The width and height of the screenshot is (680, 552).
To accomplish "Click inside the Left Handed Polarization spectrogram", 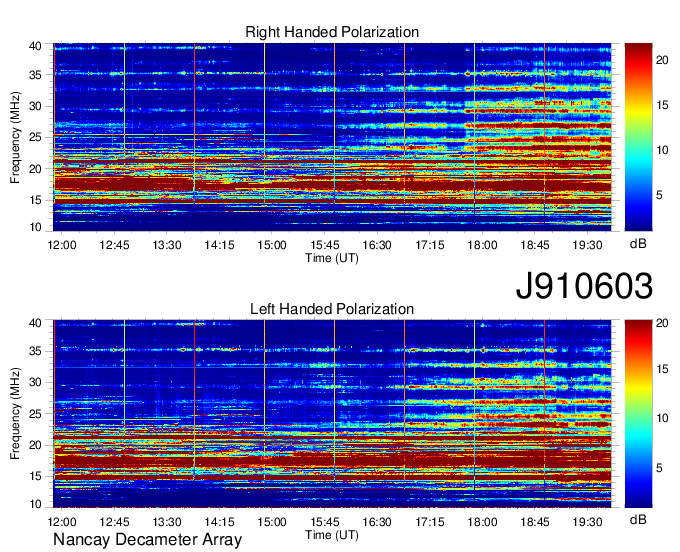I will click(332, 414).
